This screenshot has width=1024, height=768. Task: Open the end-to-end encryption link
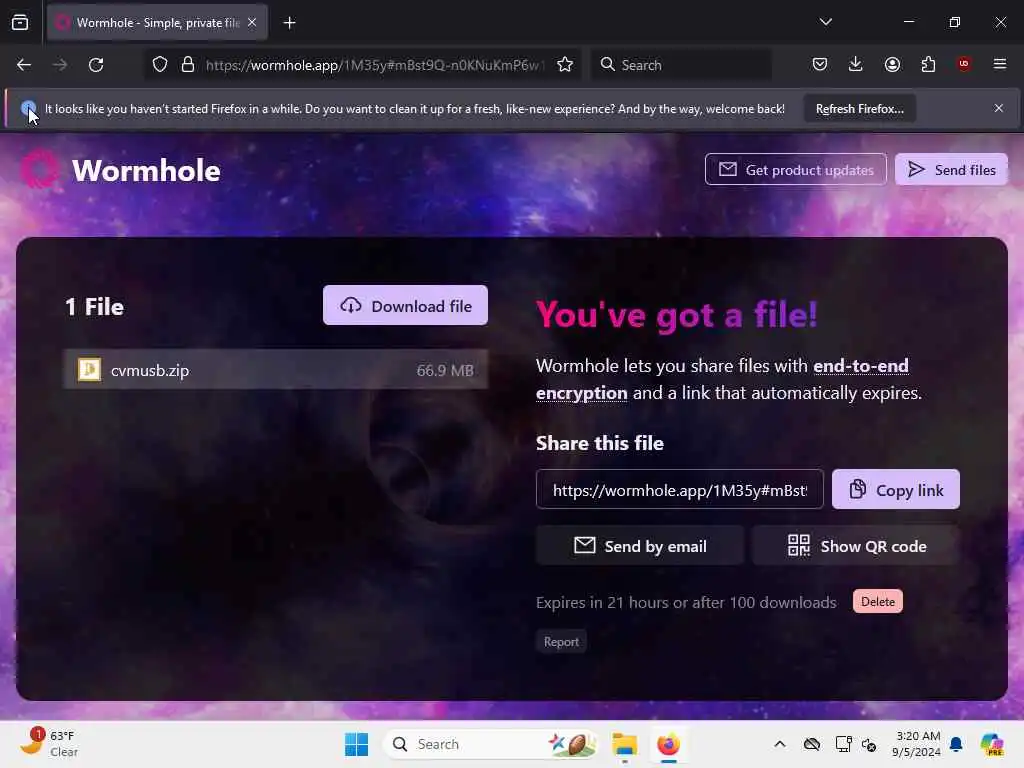722,379
